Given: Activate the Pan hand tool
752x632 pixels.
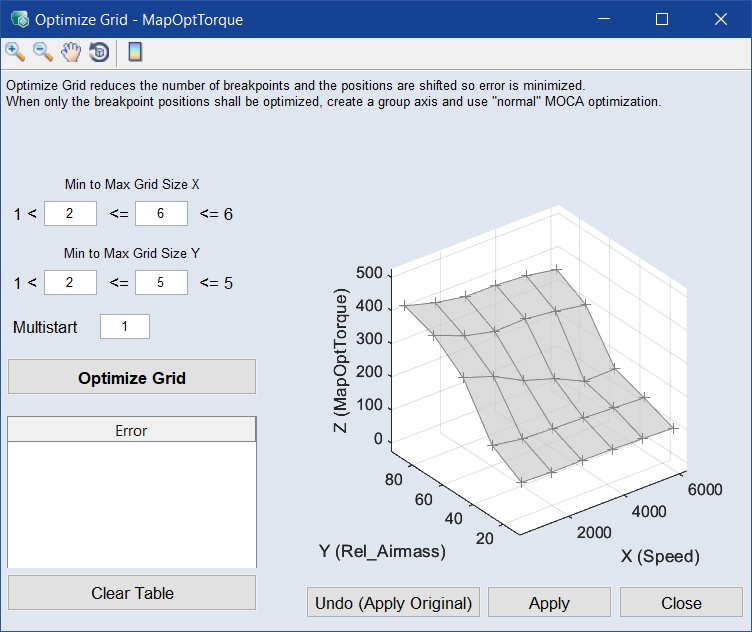Looking at the screenshot, I should (71, 52).
